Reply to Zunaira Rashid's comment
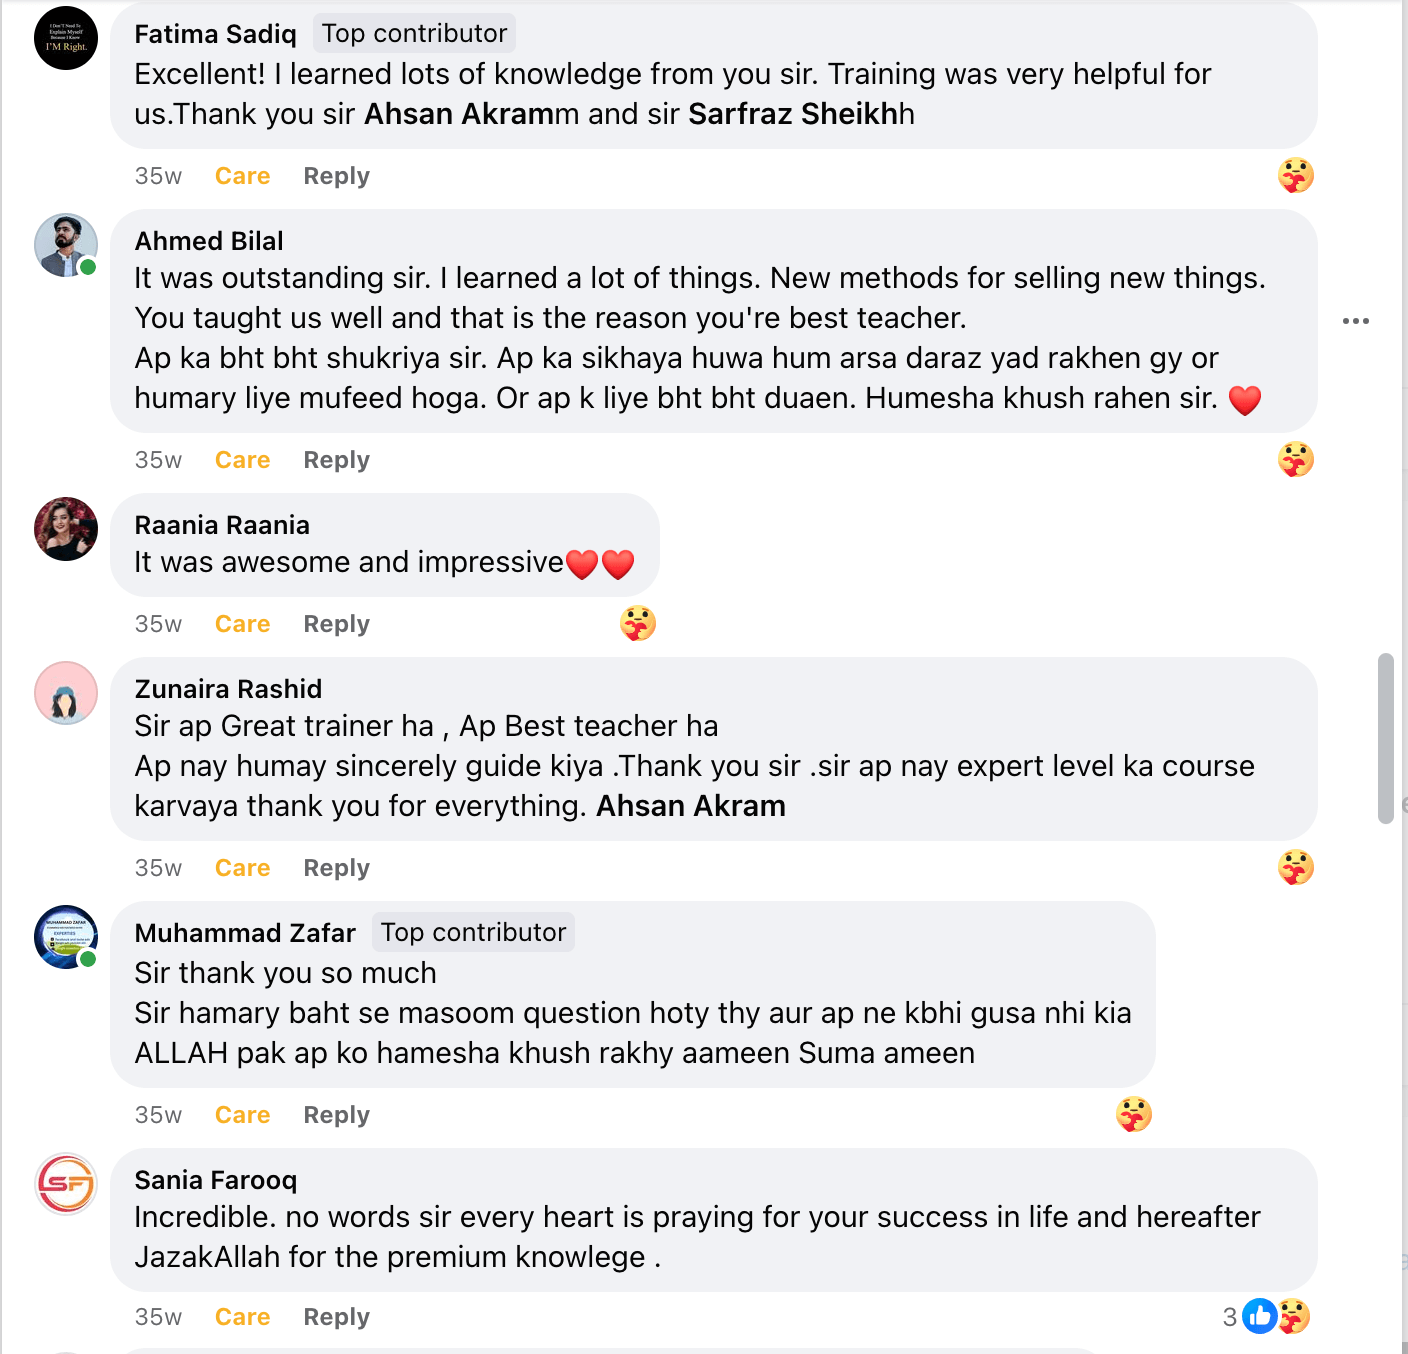The height and width of the screenshot is (1354, 1408). click(x=336, y=868)
